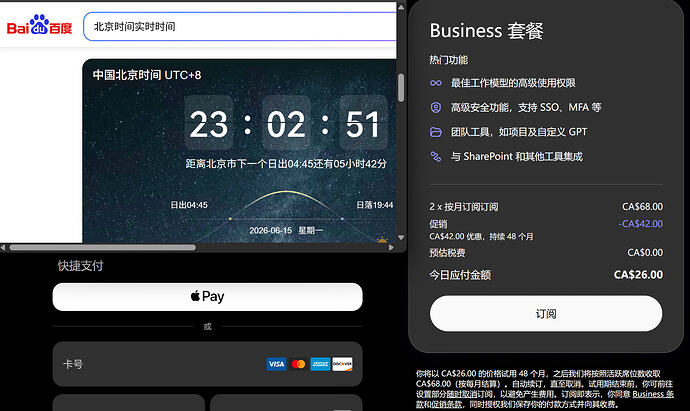Image resolution: width=690 pixels, height=411 pixels.
Task: Click the 今日应付金额 label
Action: (x=460, y=275)
